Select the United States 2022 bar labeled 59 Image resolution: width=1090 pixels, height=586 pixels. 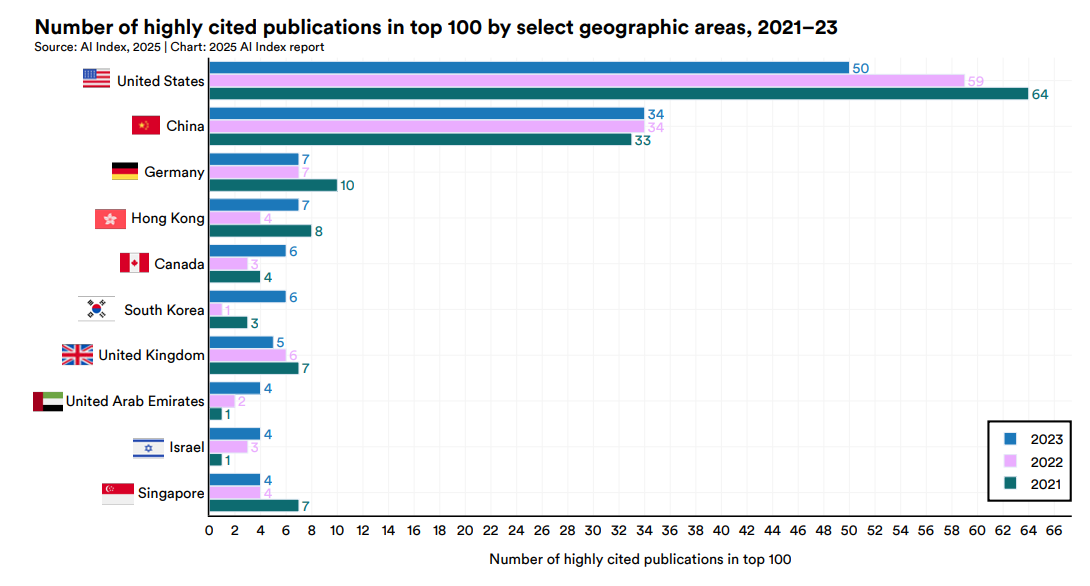click(x=586, y=81)
